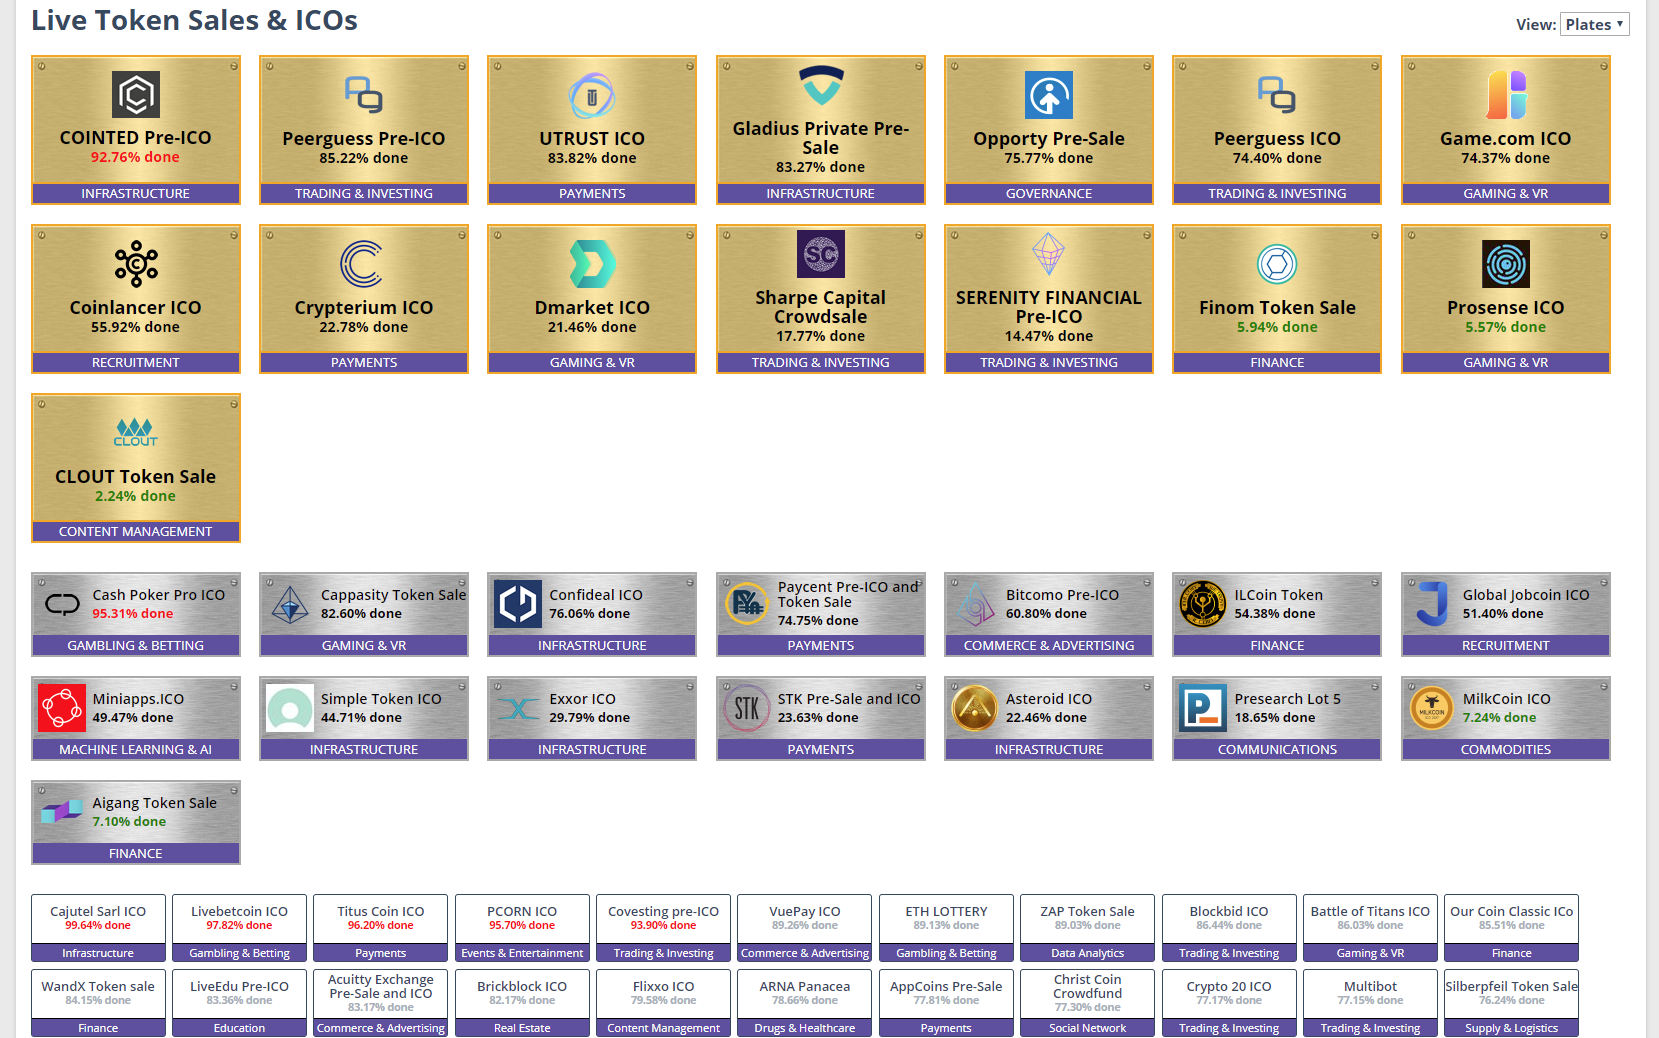Click the UTRUST ICO logo
Image resolution: width=1659 pixels, height=1038 pixels.
click(591, 96)
